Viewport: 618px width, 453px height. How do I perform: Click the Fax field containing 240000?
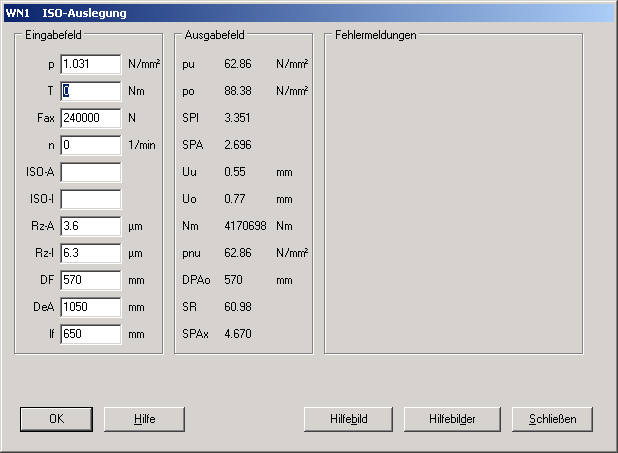(x=90, y=118)
